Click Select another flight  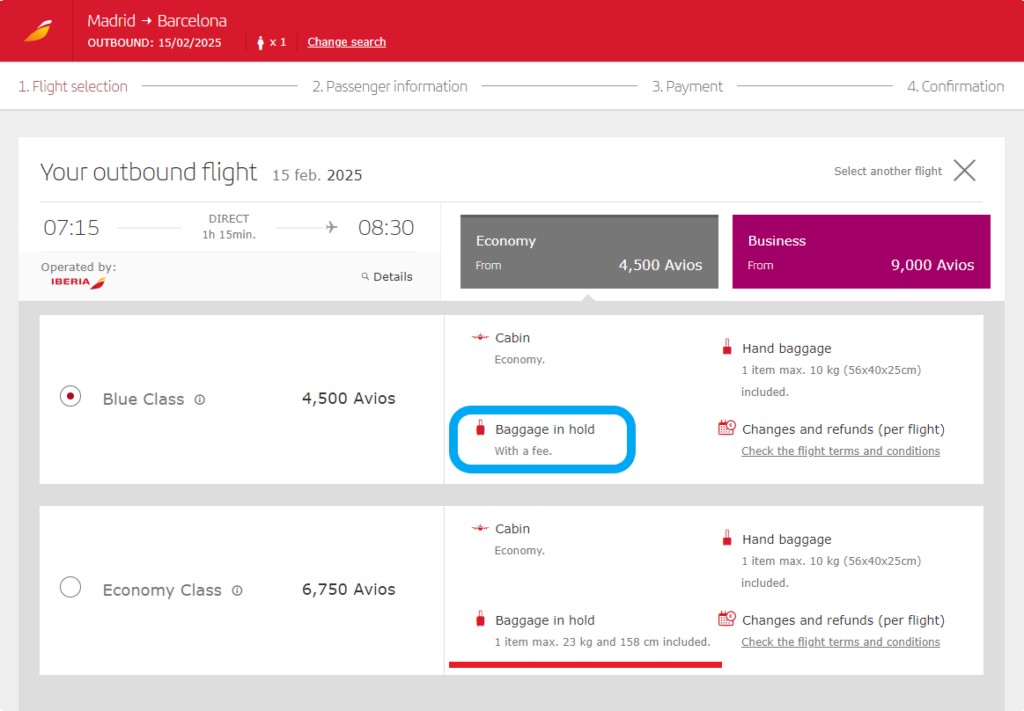[888, 171]
